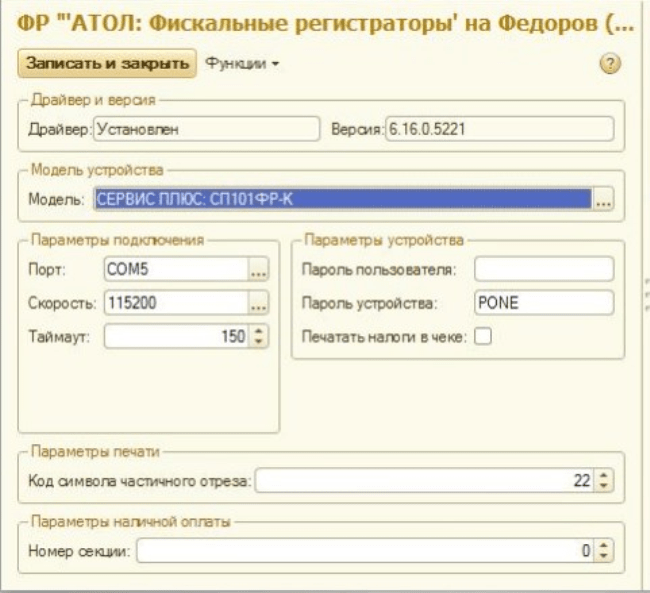
Task: Click the 'Параметры наличной оплаты' group label
Action: (x=131, y=521)
